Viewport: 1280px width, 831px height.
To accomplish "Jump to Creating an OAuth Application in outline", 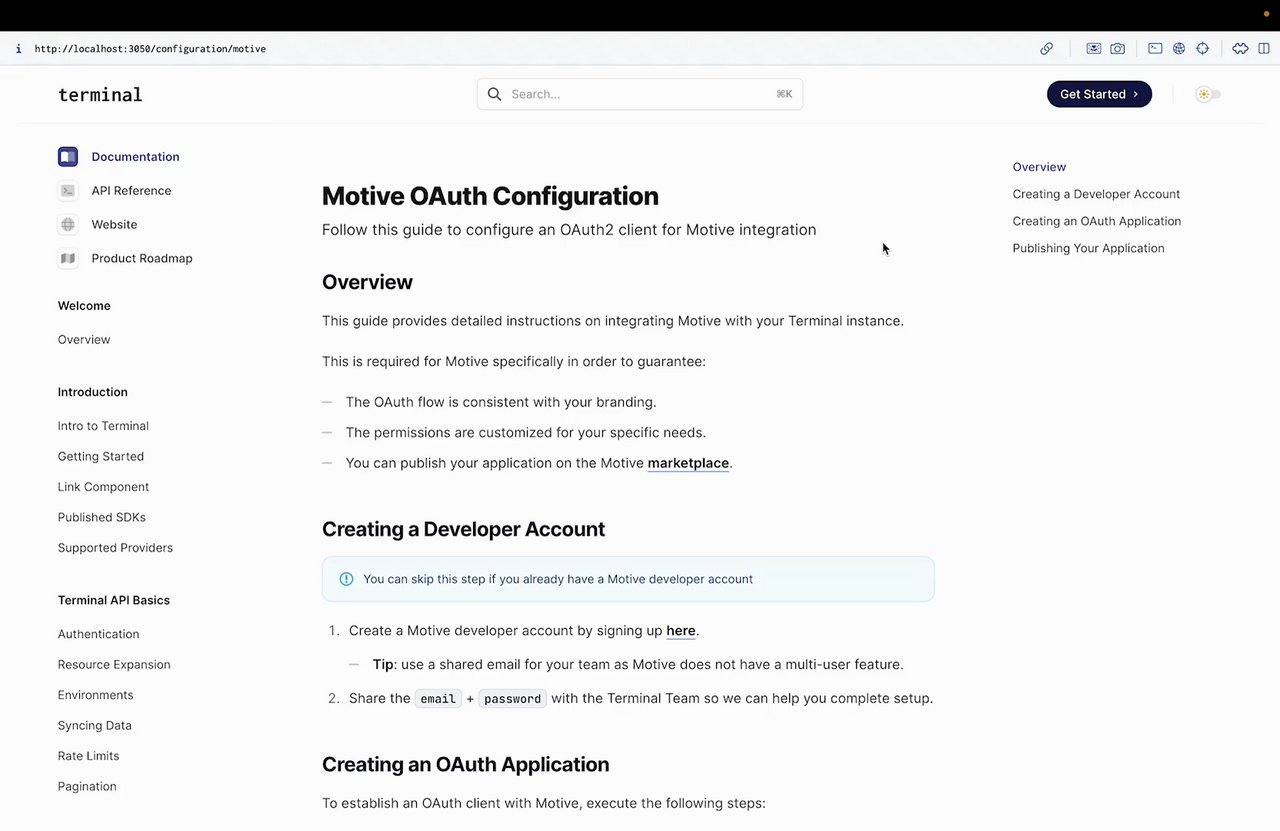I will tap(1096, 221).
